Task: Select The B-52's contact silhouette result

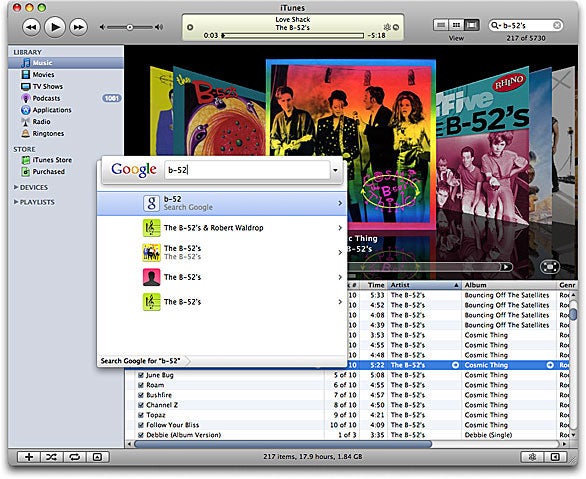Action: point(222,277)
